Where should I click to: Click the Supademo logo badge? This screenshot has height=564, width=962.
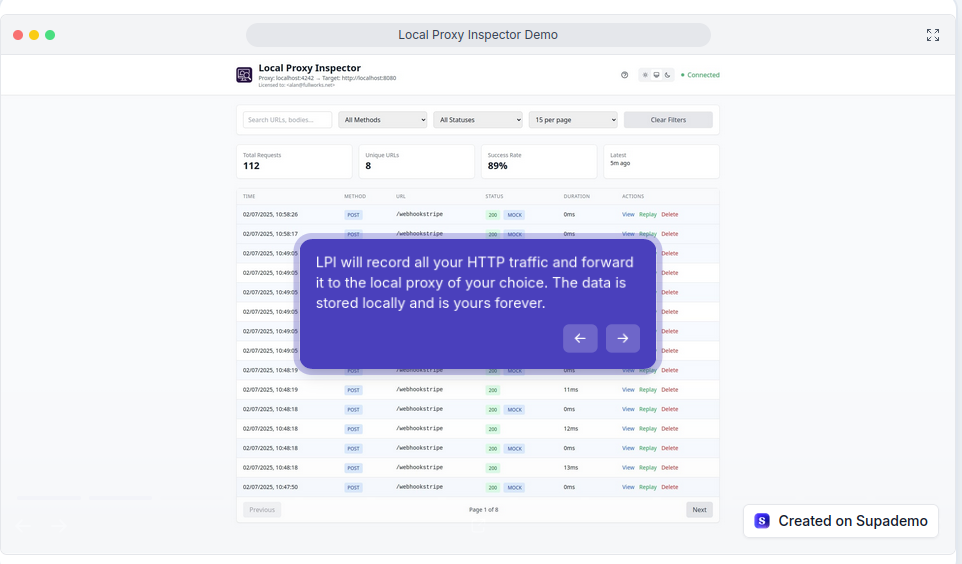click(762, 521)
